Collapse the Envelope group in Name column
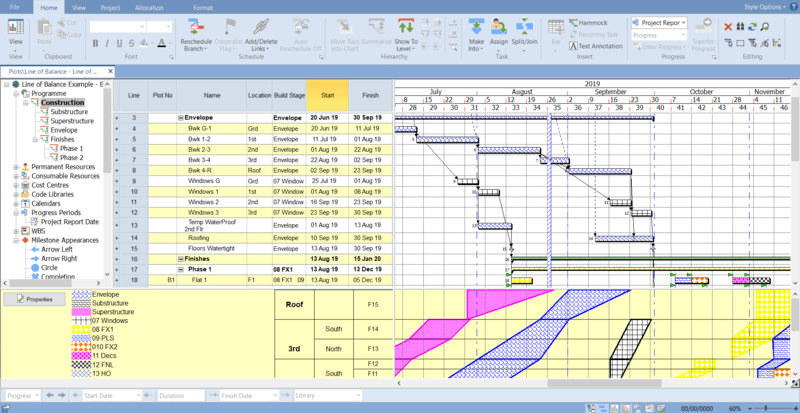The width and height of the screenshot is (800, 413). [x=181, y=117]
